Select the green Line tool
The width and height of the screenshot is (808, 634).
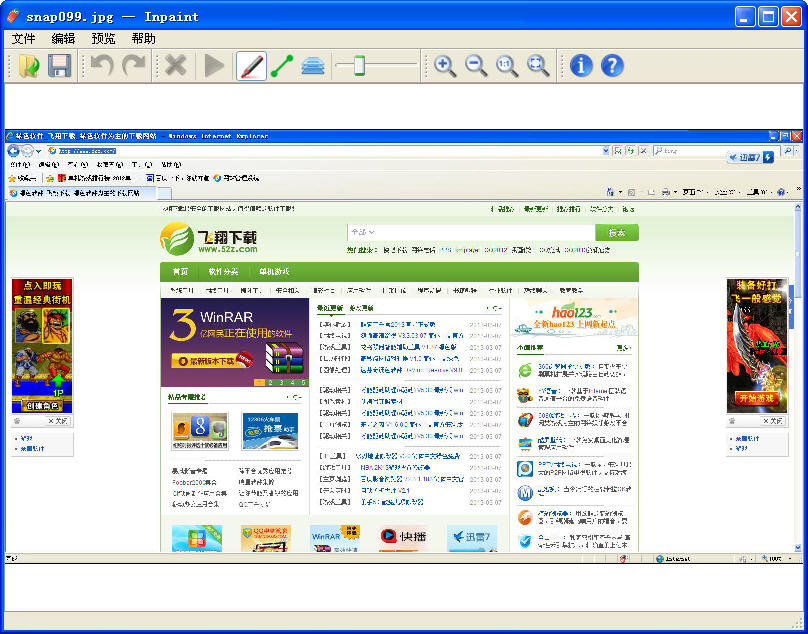click(282, 66)
